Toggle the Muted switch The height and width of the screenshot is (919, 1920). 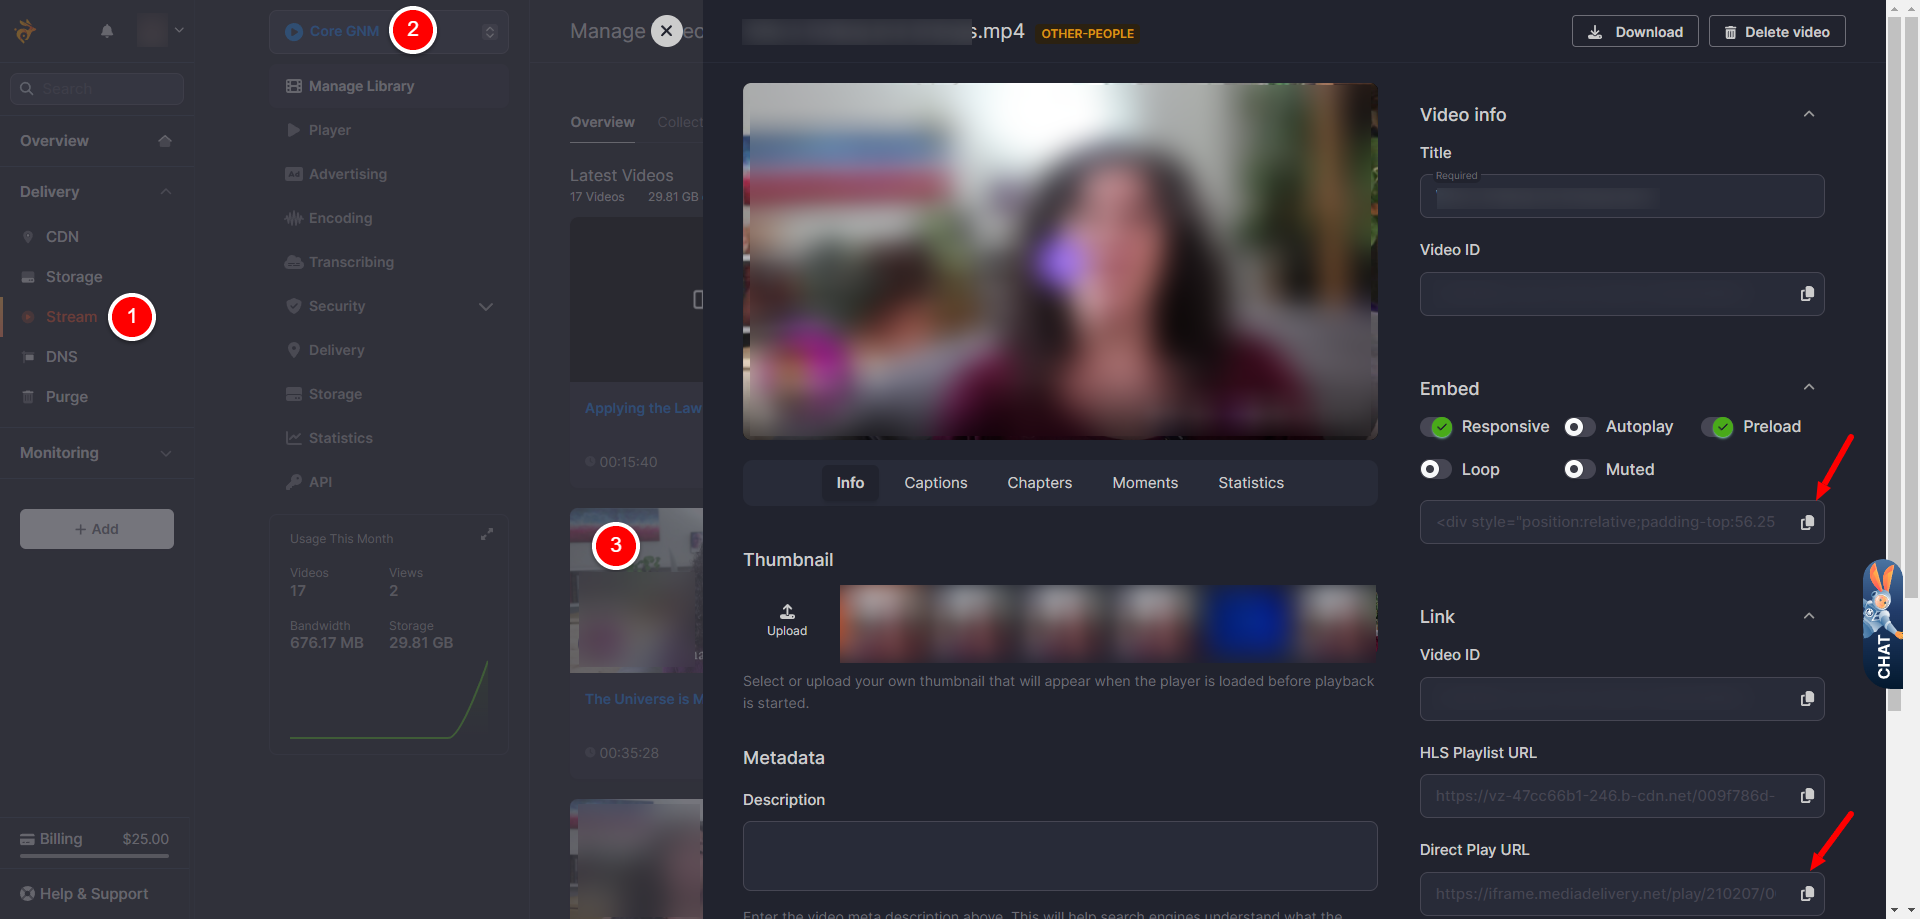1580,469
